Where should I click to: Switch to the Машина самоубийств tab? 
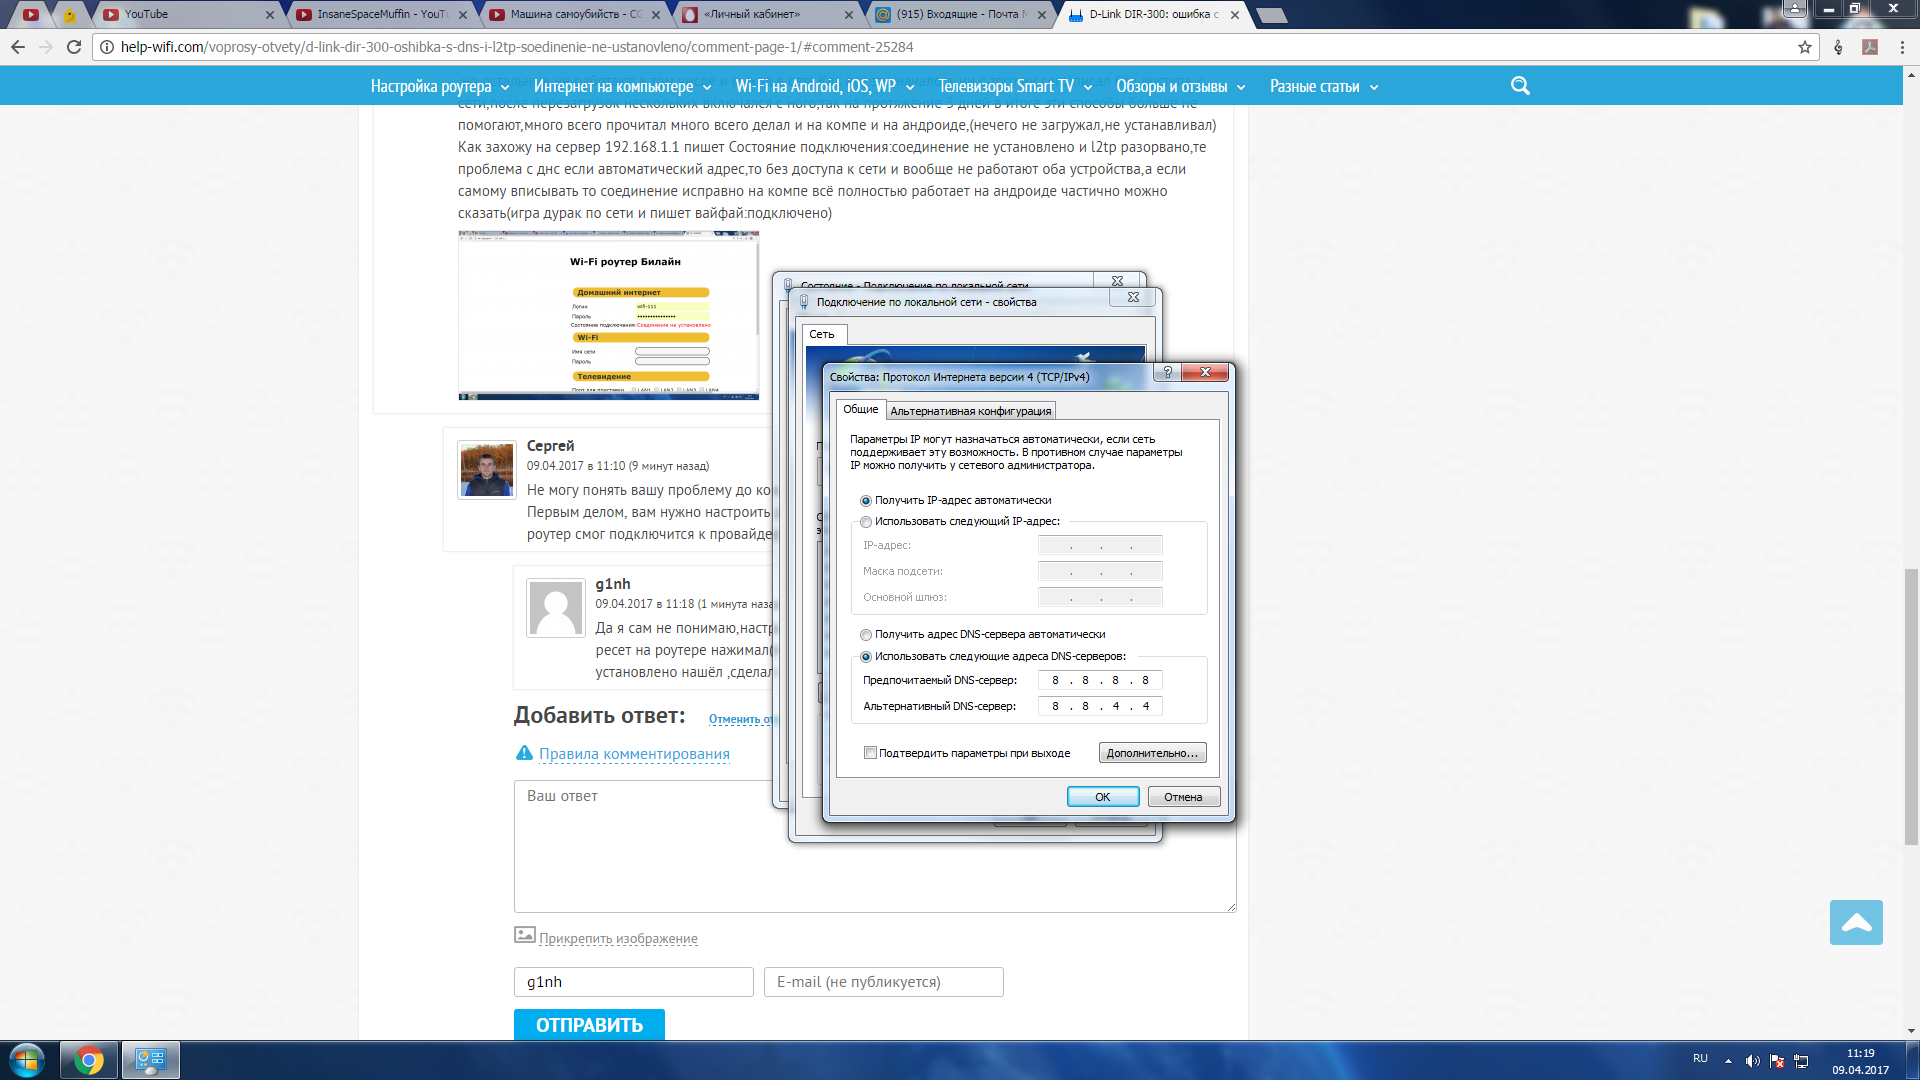(x=573, y=15)
